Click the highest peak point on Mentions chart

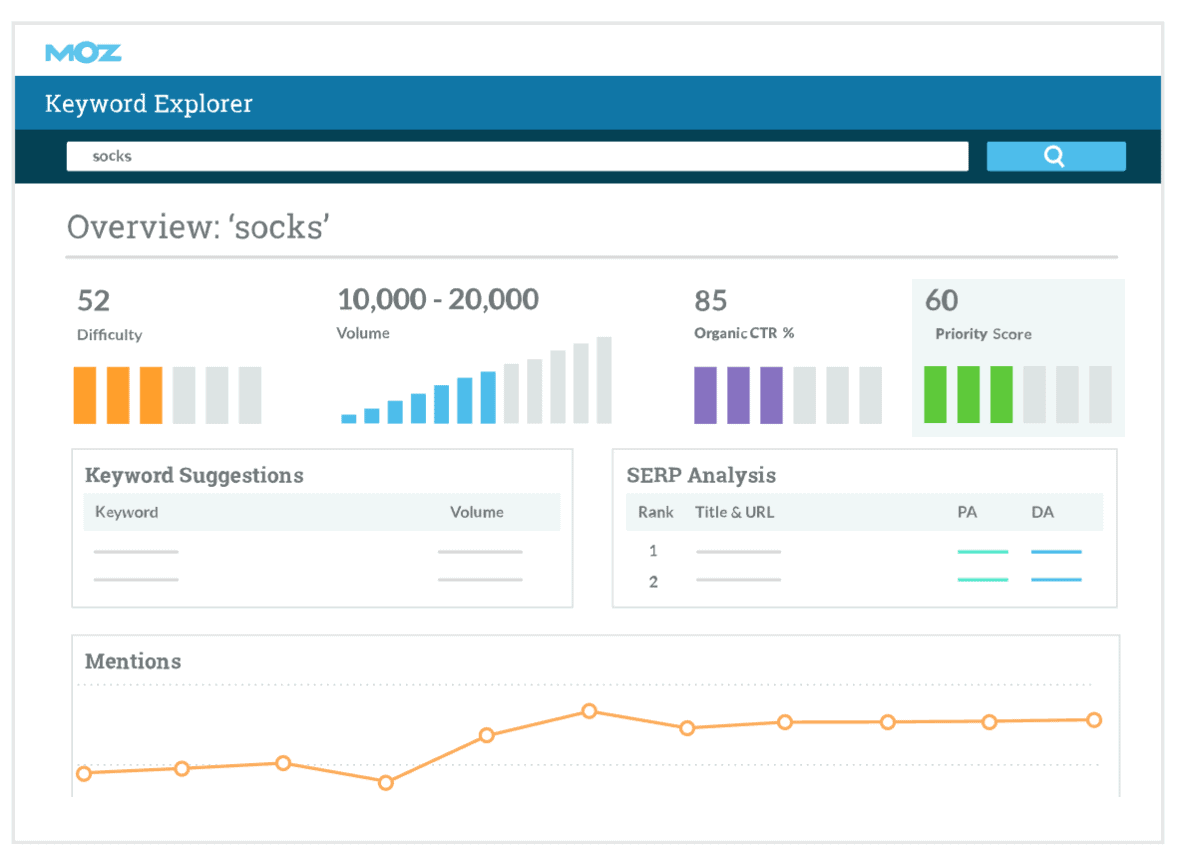(x=589, y=711)
